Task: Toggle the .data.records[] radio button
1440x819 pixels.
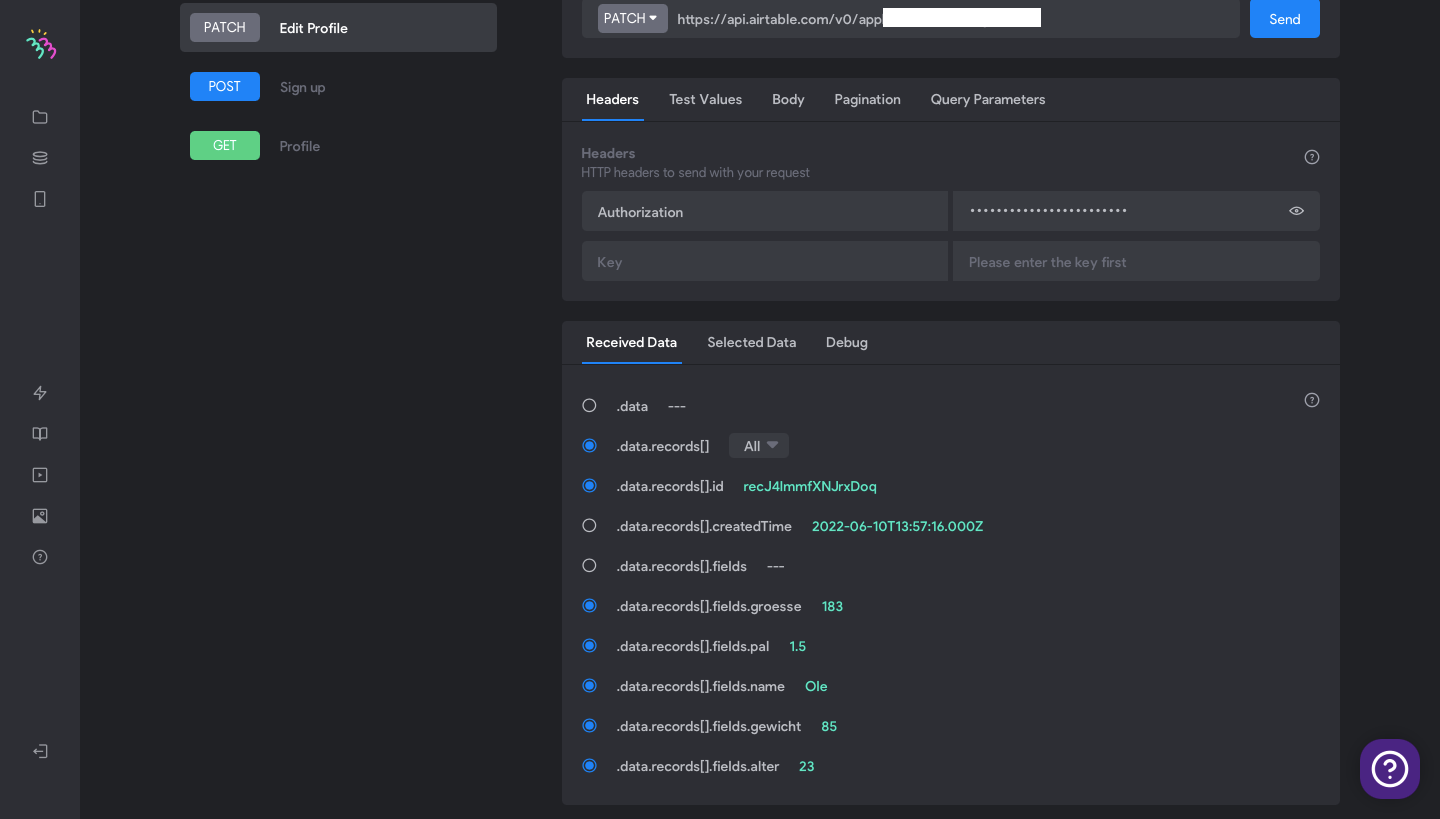Action: coord(589,445)
